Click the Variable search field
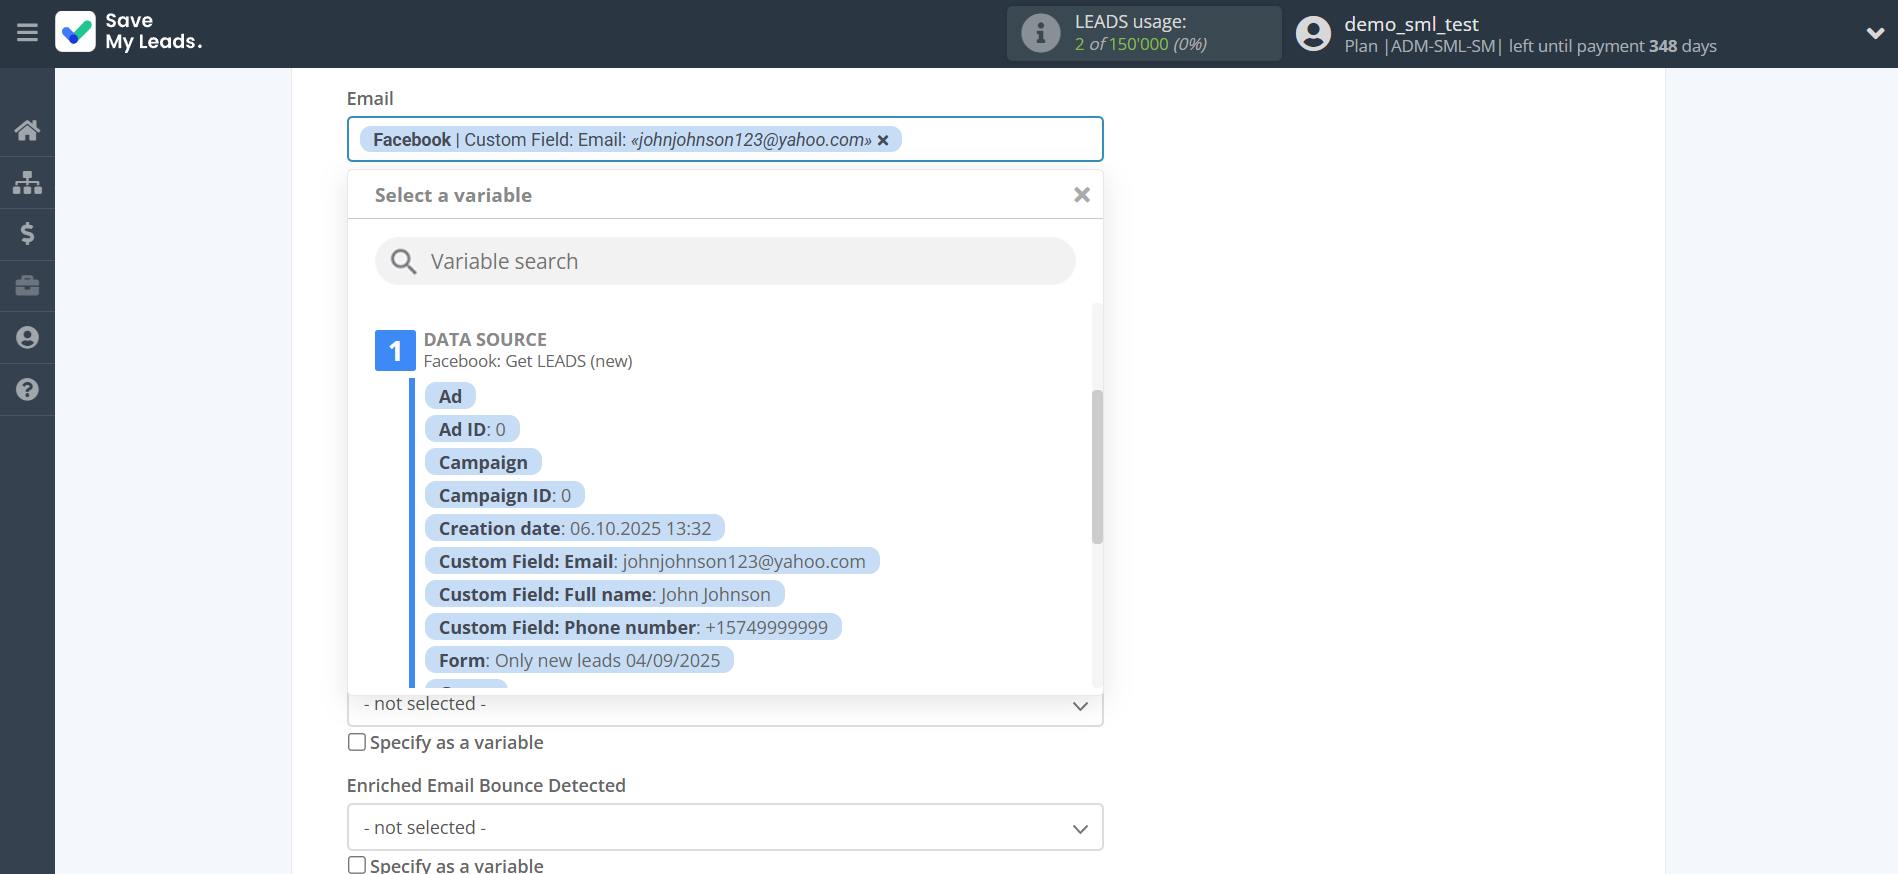Image resolution: width=1898 pixels, height=874 pixels. (x=724, y=262)
